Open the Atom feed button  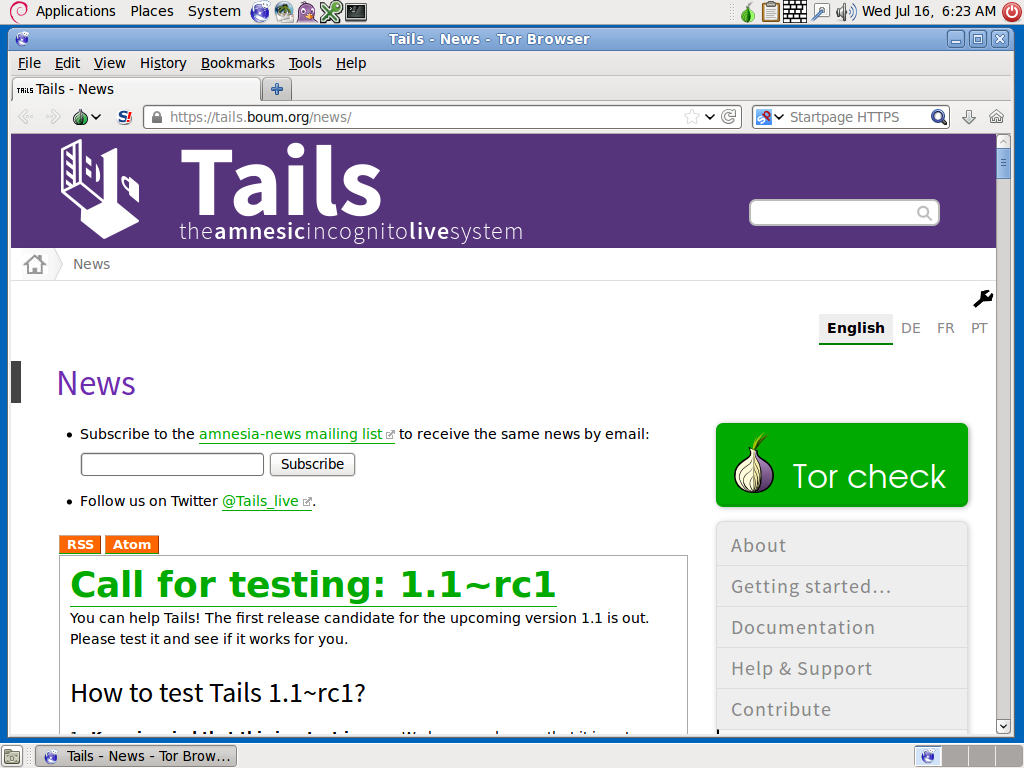pyautogui.click(x=132, y=545)
